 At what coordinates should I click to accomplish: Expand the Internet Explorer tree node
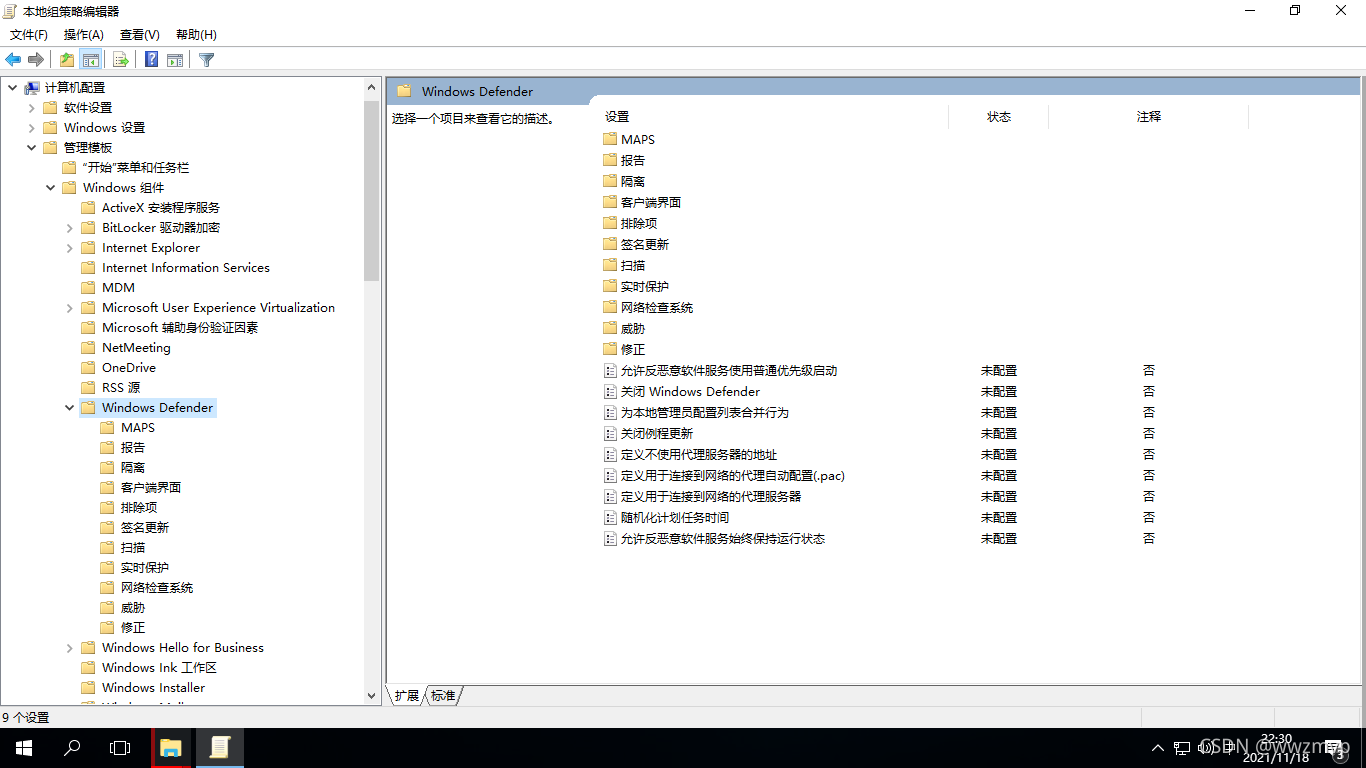coord(70,248)
